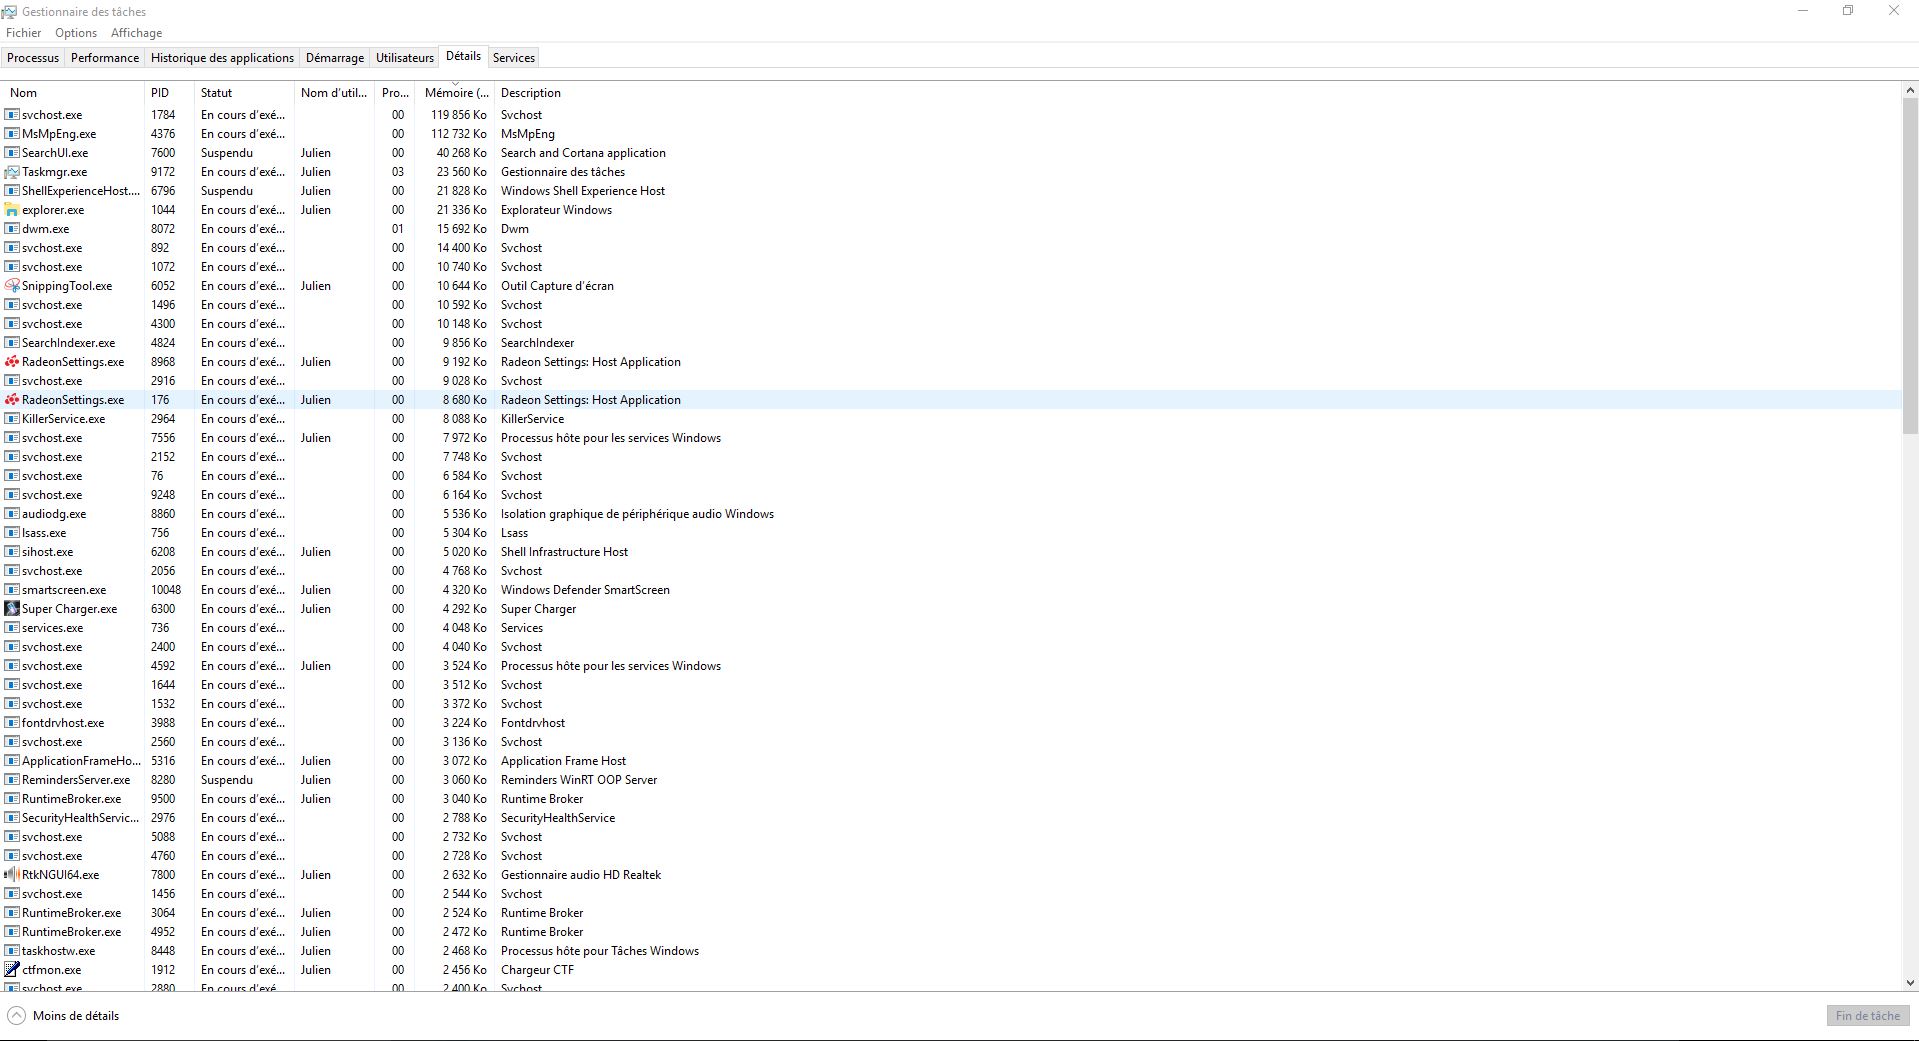Click the ShellExperienceHost process icon

[12, 191]
